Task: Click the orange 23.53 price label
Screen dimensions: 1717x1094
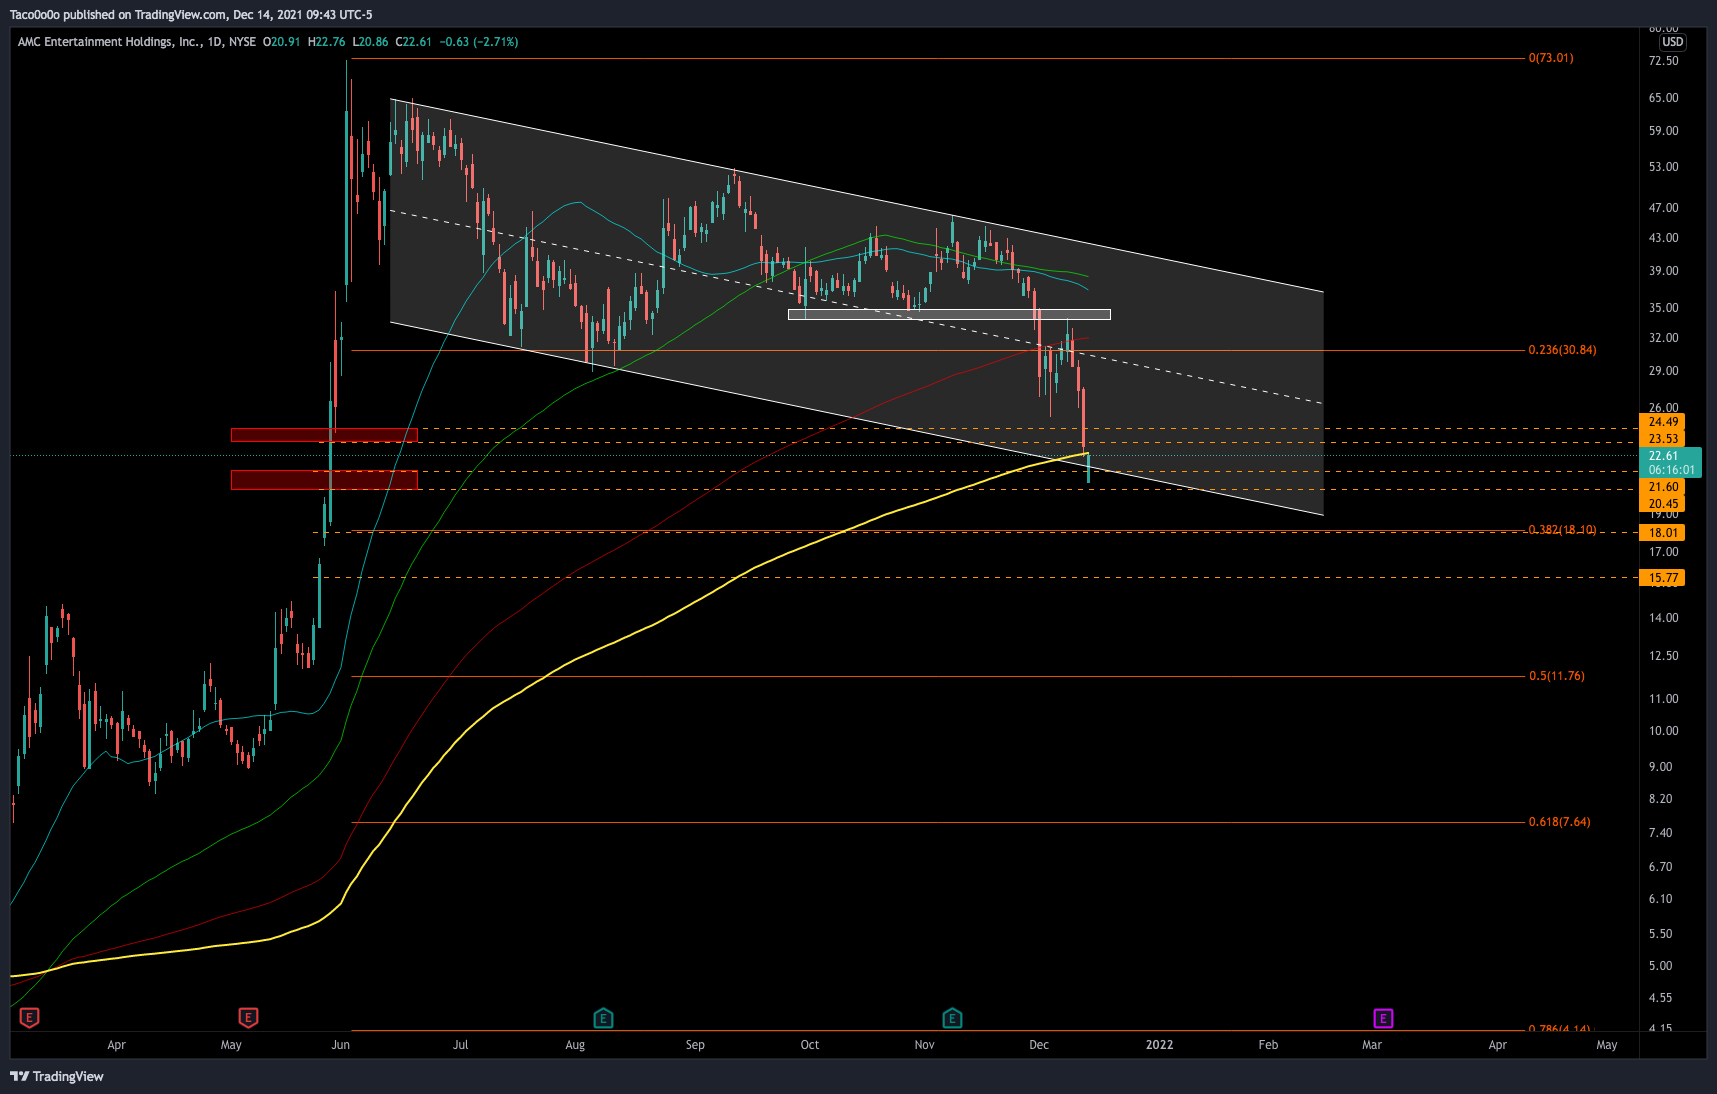Action: click(1663, 439)
